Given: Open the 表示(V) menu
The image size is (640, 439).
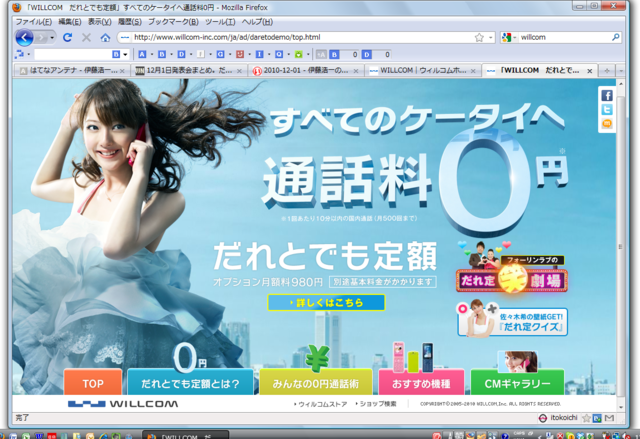Looking at the screenshot, I should 100,22.
